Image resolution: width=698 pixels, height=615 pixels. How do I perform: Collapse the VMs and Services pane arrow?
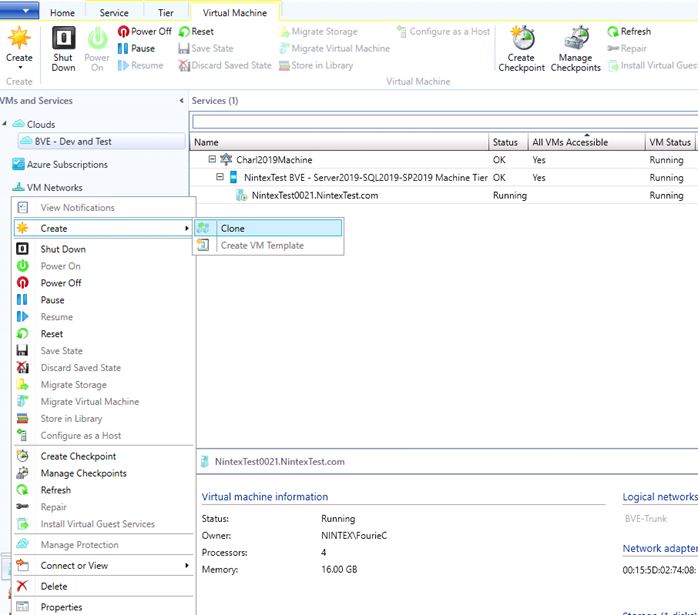point(182,101)
